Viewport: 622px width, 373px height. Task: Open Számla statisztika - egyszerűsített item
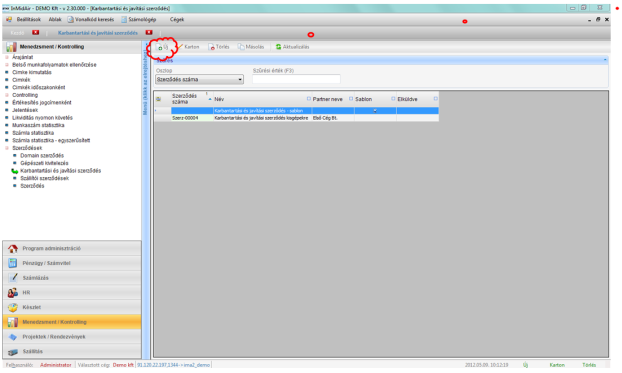pyautogui.click(x=51, y=140)
